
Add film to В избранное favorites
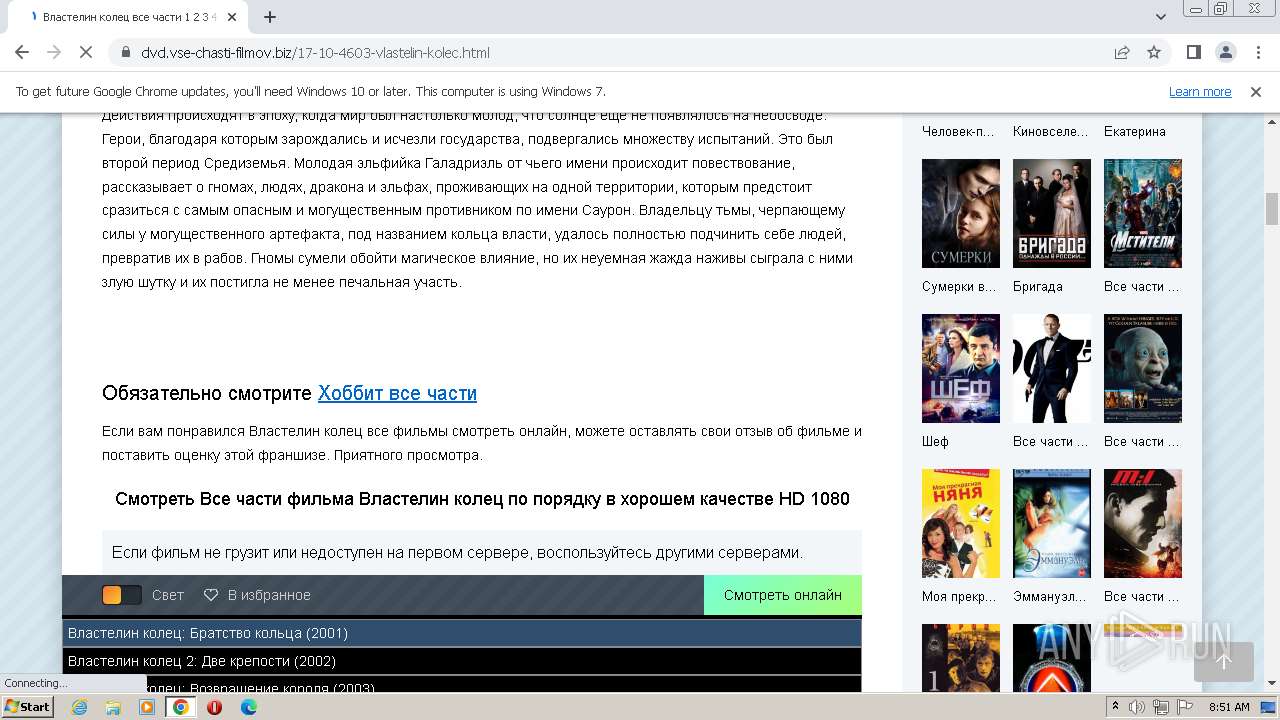257,595
